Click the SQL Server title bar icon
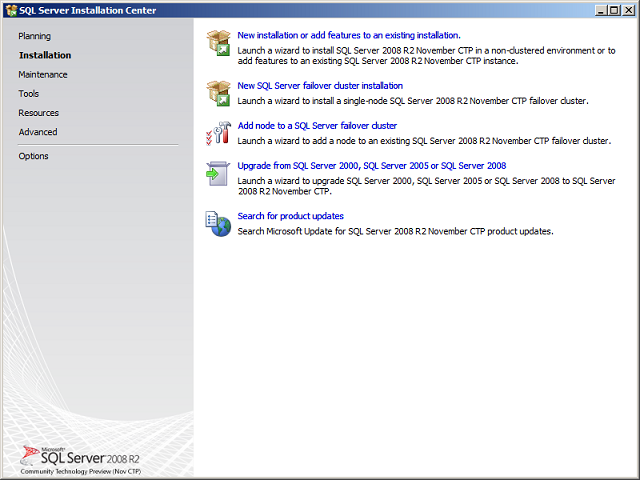The image size is (640, 480). coord(11,10)
